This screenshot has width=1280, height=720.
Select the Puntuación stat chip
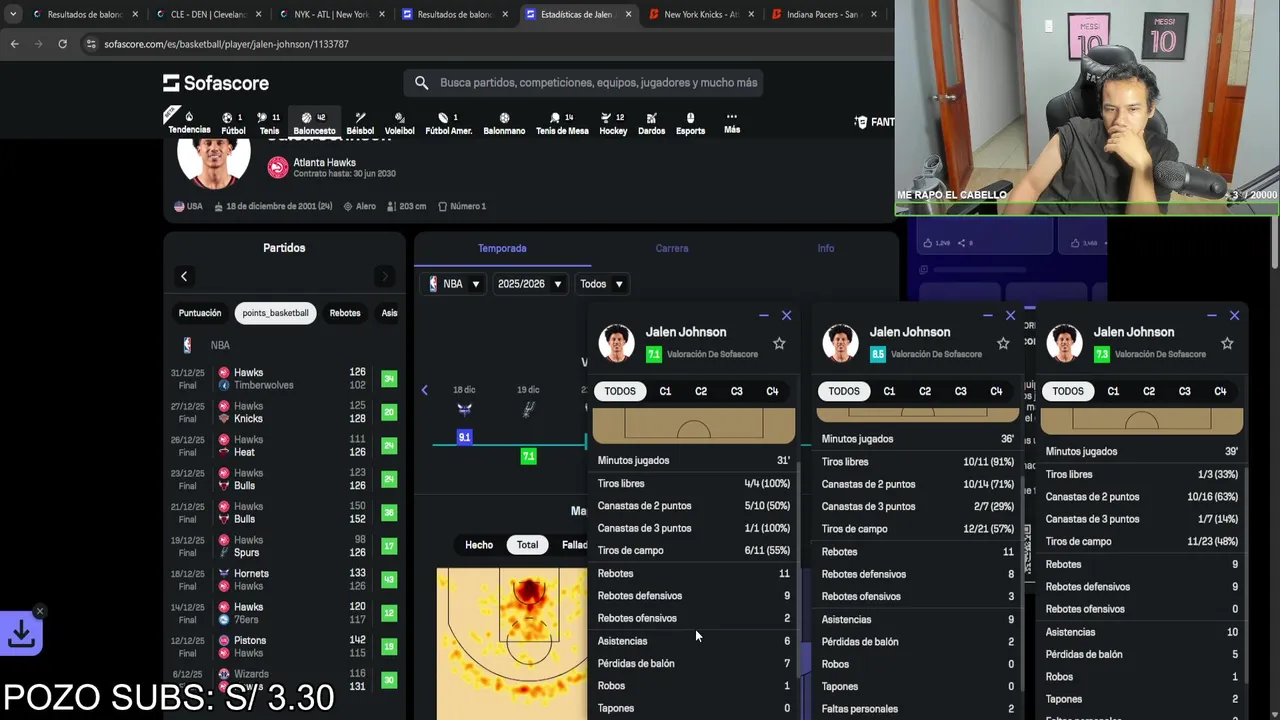(200, 313)
